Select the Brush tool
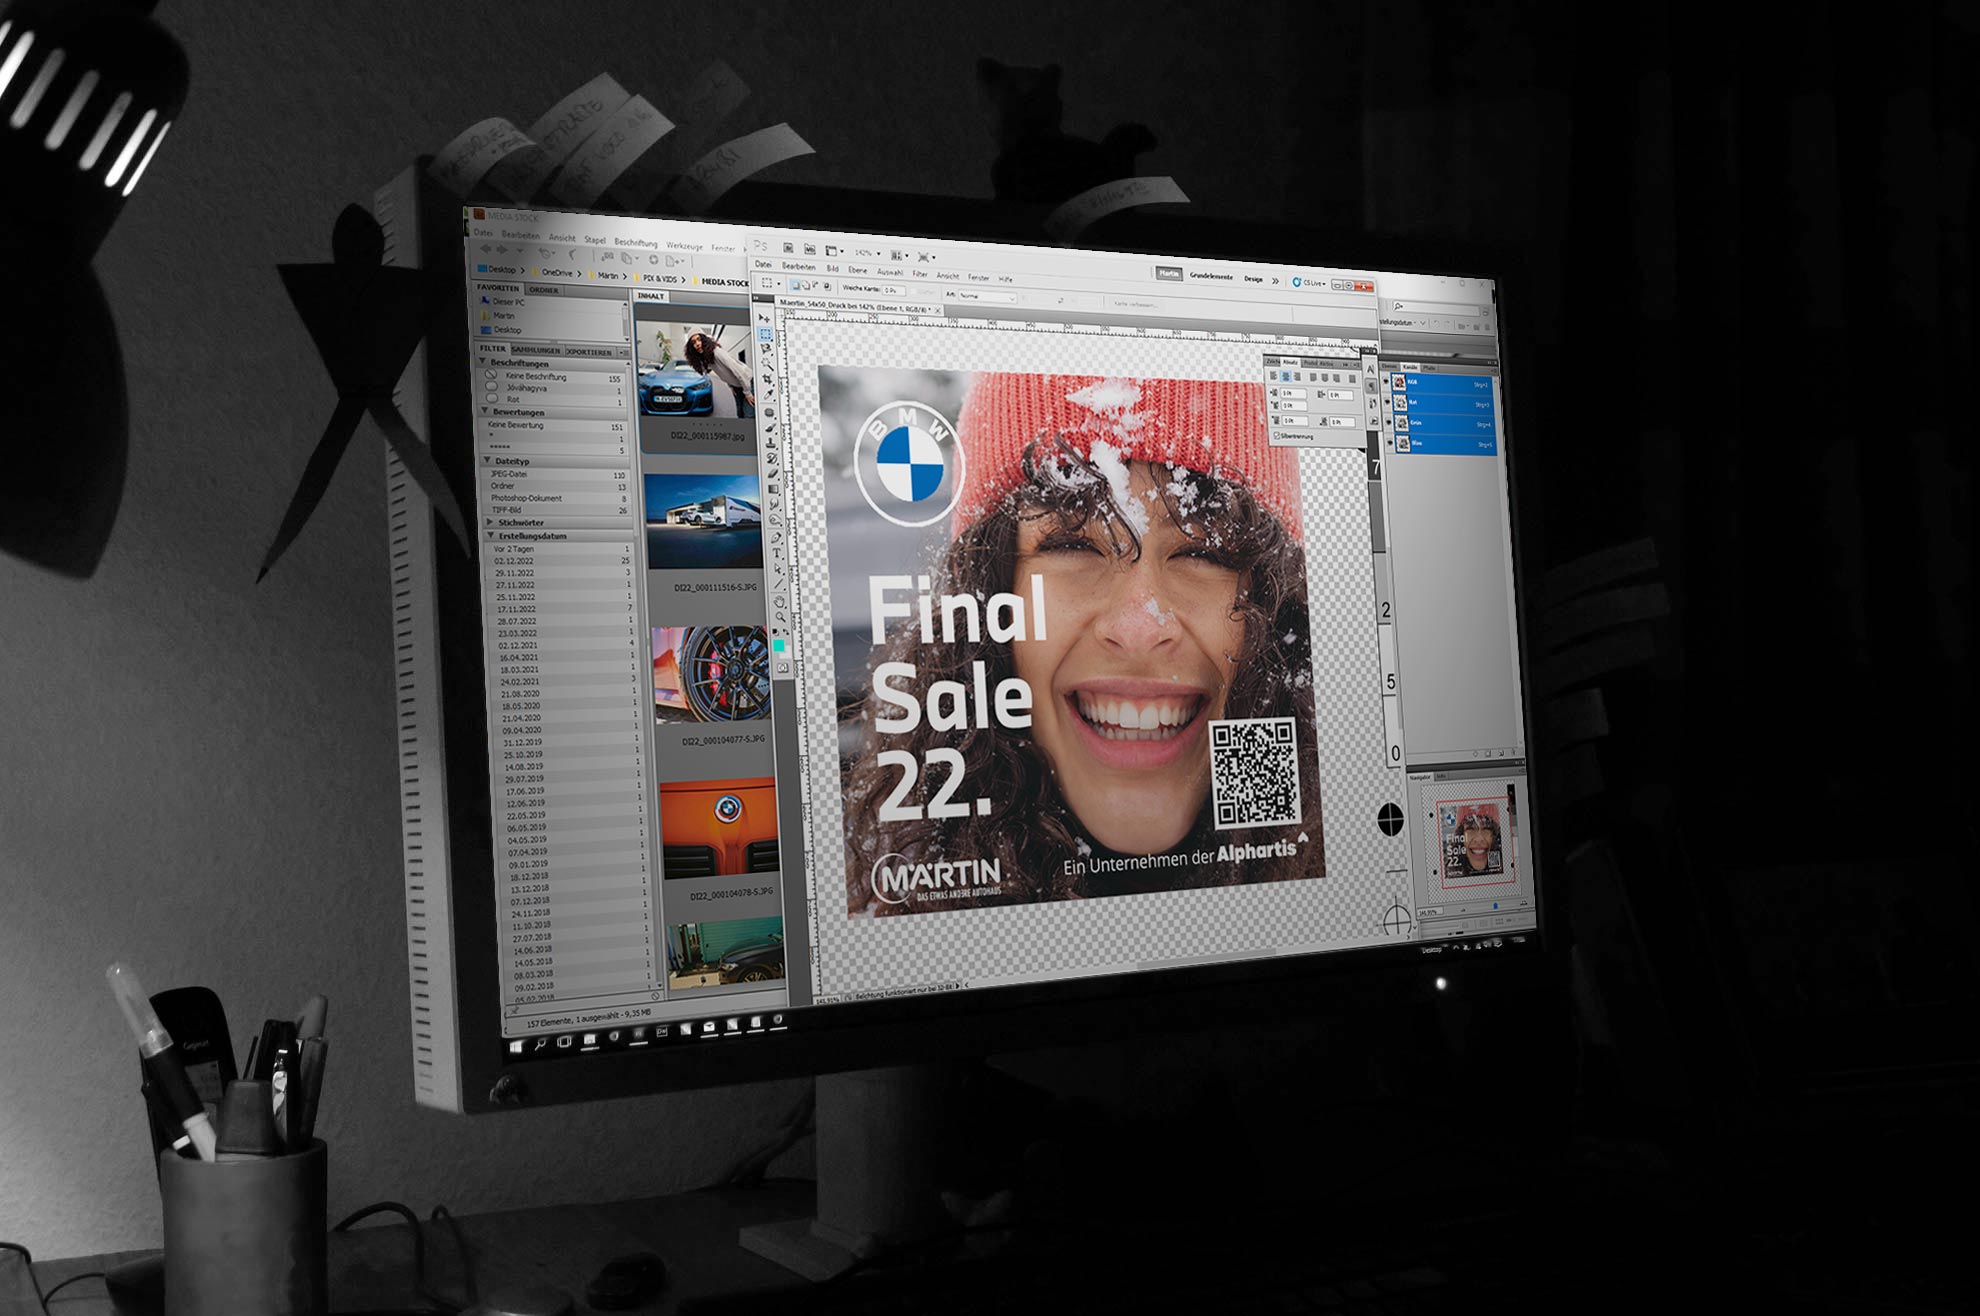1980x1316 pixels. coord(771,427)
